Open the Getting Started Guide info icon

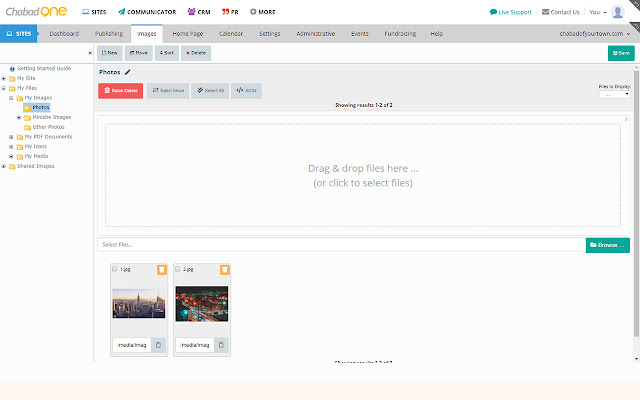(12, 69)
